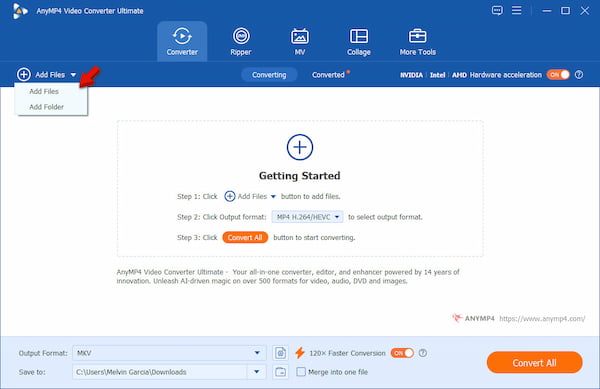The image size is (600, 389).
Task: Minimize the AnyMP4 window
Action: pos(547,11)
